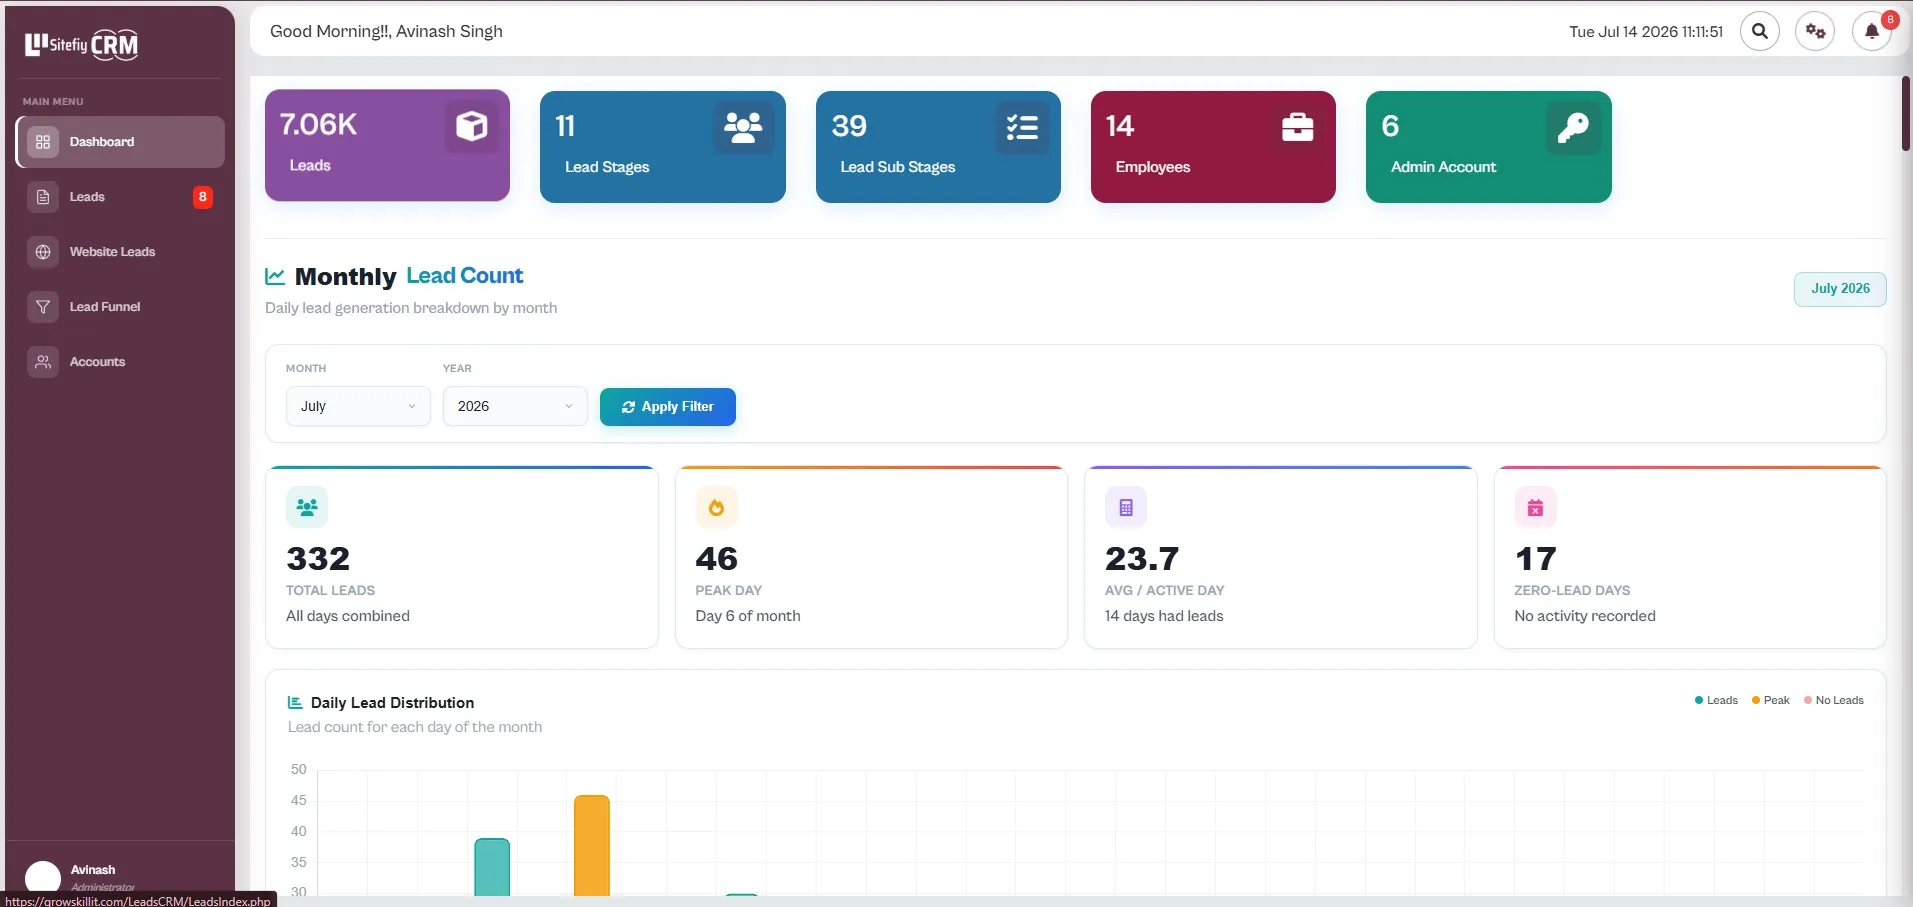Click the Website Leads globe icon

pos(43,252)
